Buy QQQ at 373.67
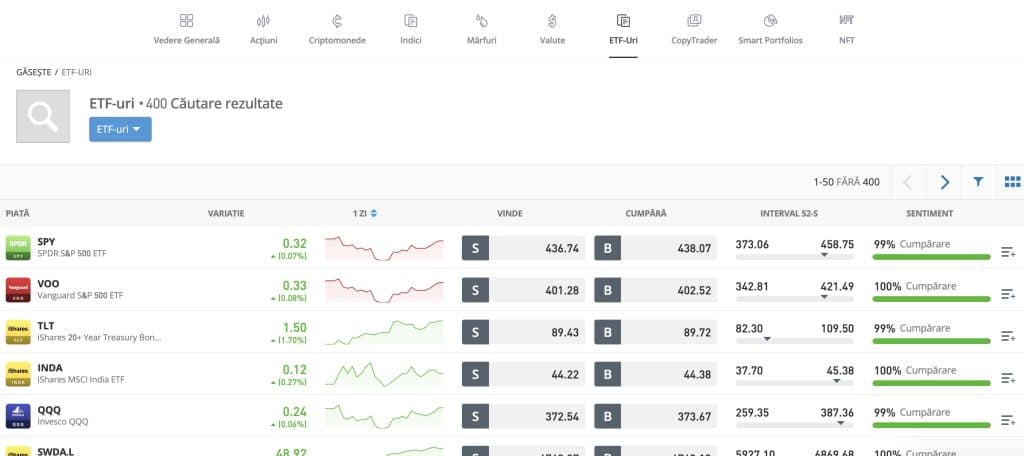This screenshot has width=1024, height=456. [x=655, y=415]
